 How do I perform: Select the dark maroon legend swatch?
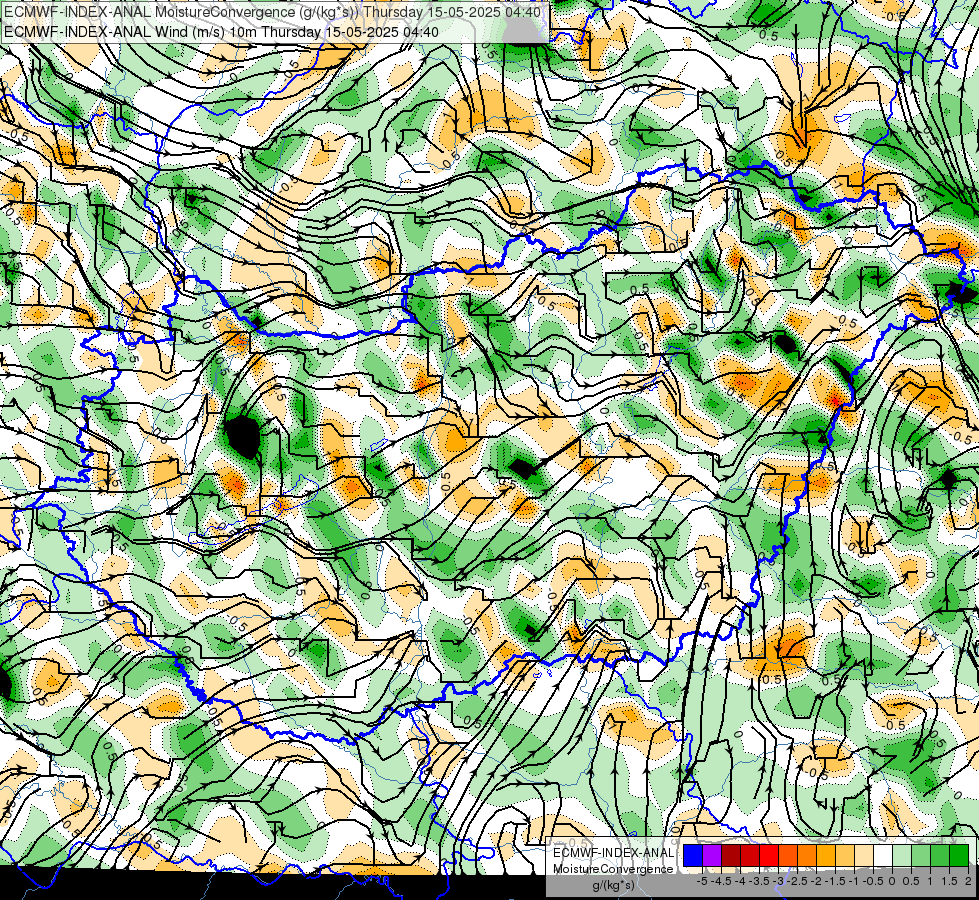[731, 855]
